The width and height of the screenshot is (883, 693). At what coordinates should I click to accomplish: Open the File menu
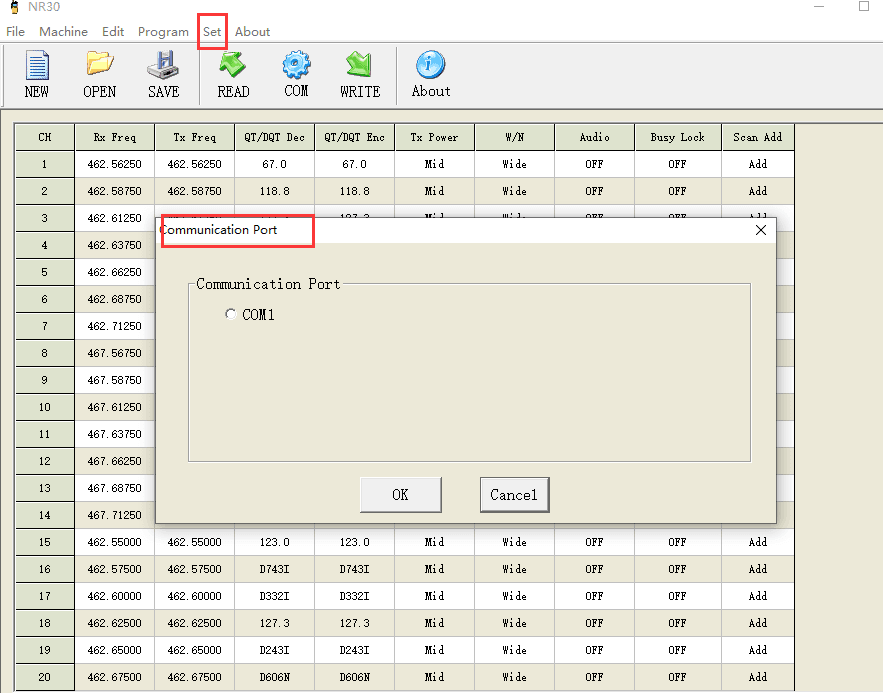click(x=15, y=32)
